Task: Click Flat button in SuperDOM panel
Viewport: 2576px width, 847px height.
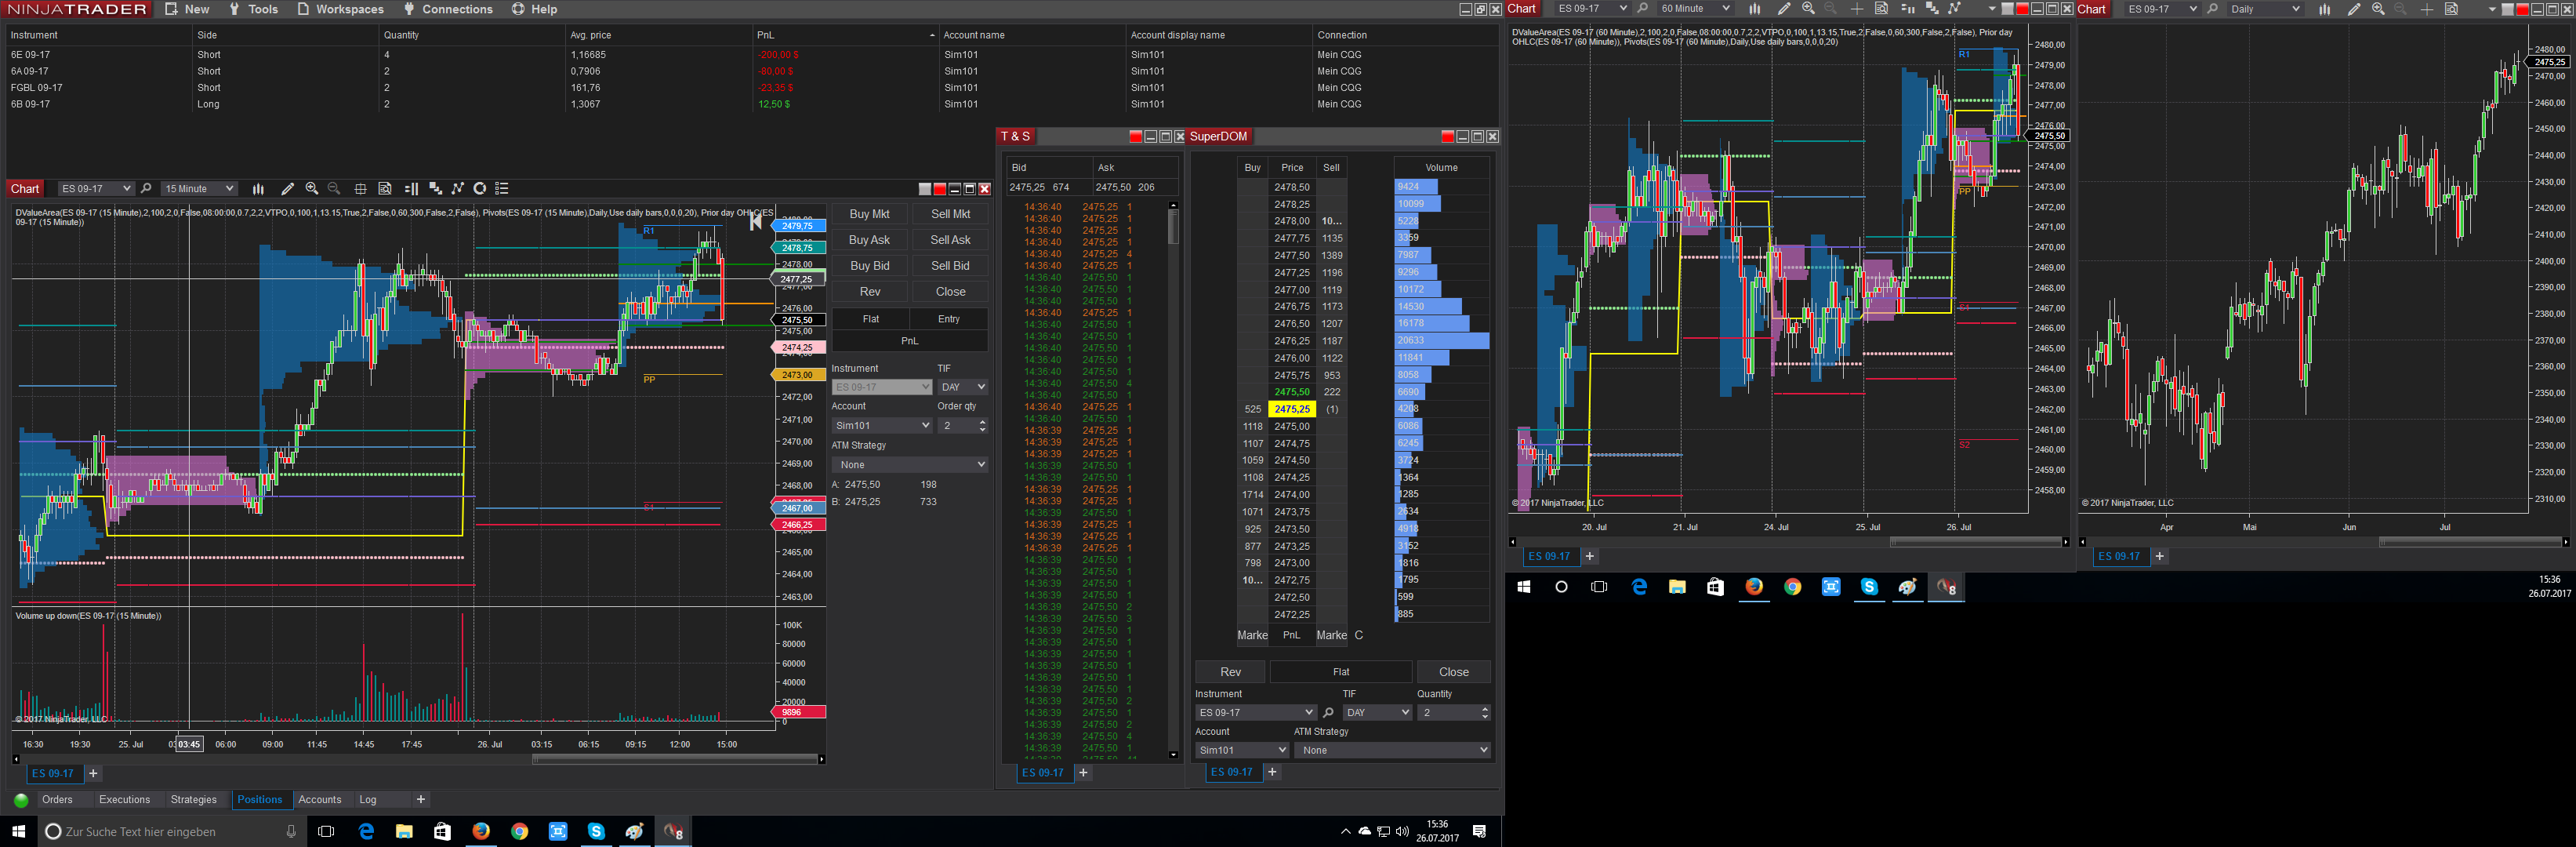Action: [1341, 672]
